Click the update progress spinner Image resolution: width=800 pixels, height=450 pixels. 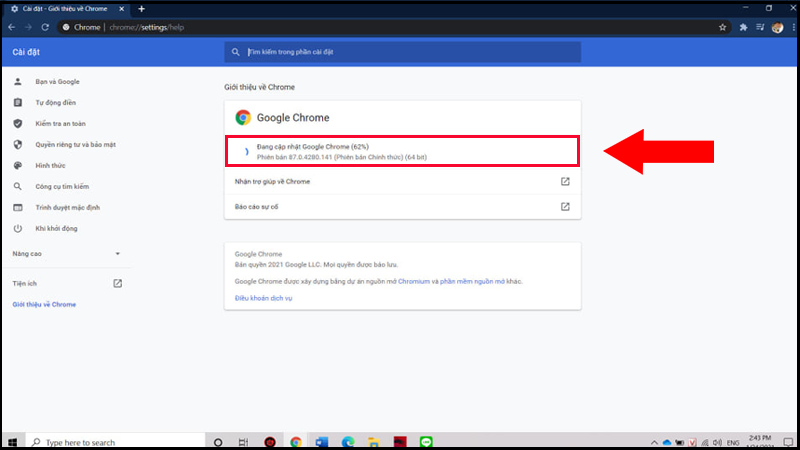tap(246, 152)
